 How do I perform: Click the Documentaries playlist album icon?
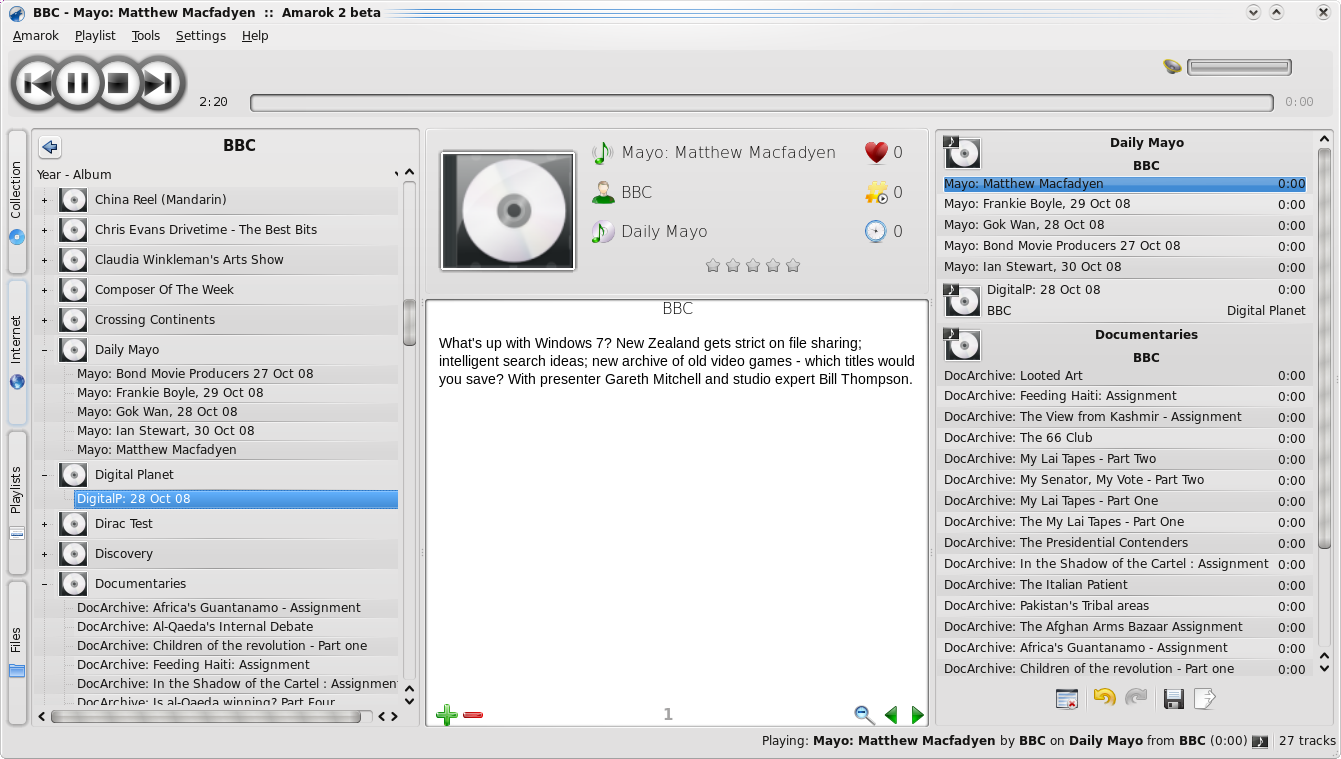[962, 345]
